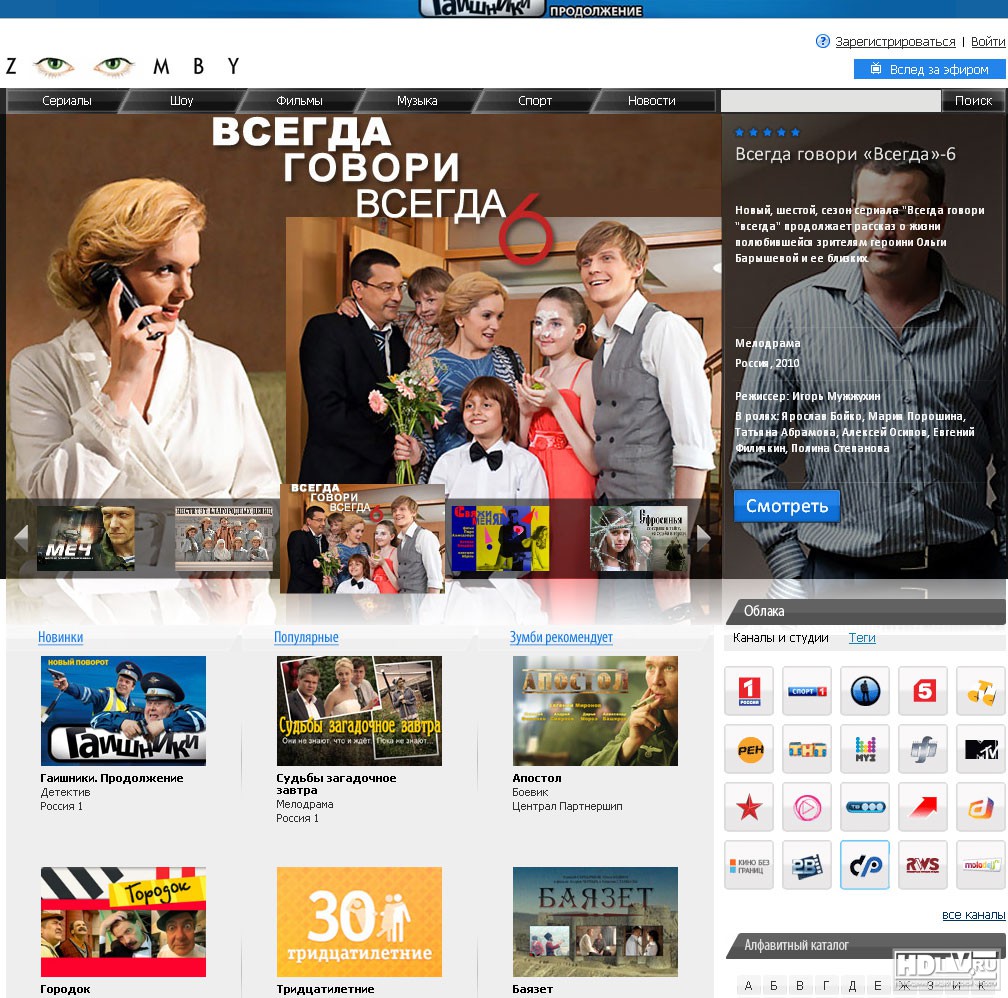Open the Судьбы загадочное завтра poster
Screen dimensions: 1008x998
tap(359, 711)
